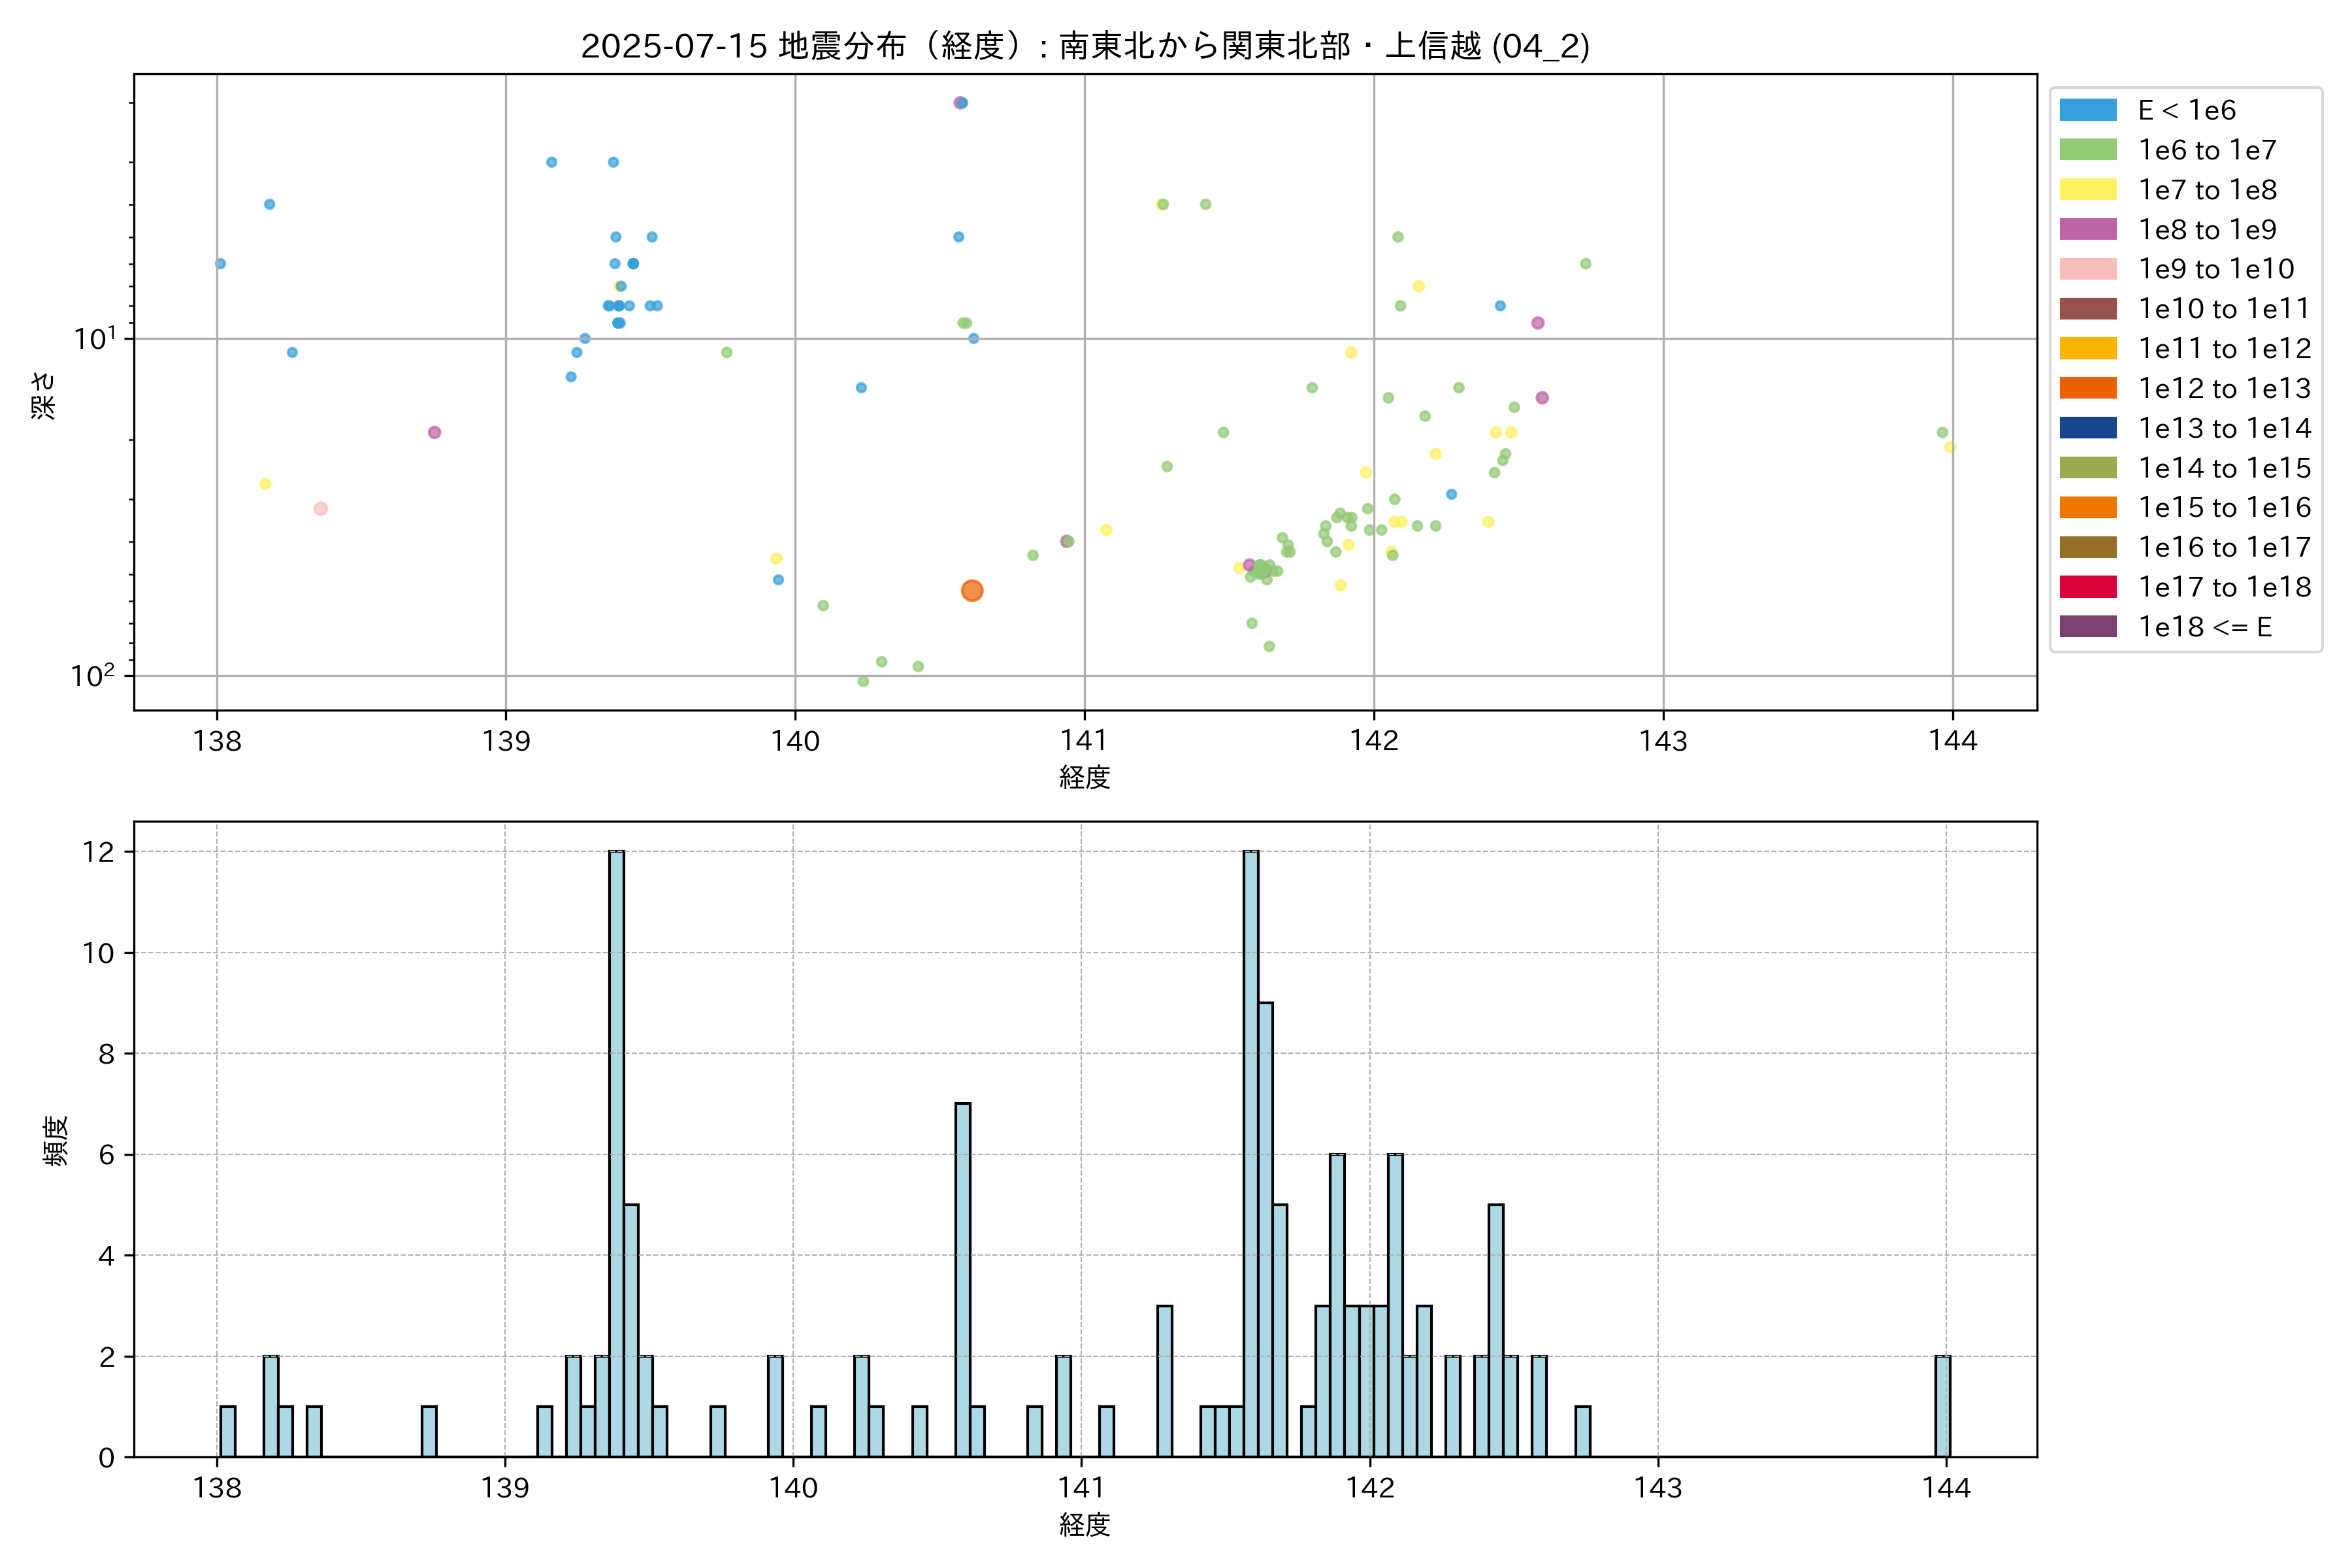The image size is (2352, 1568).
Task: Click the yellow 1e7 to 1e8 legend swatch
Action: pos(2088,190)
